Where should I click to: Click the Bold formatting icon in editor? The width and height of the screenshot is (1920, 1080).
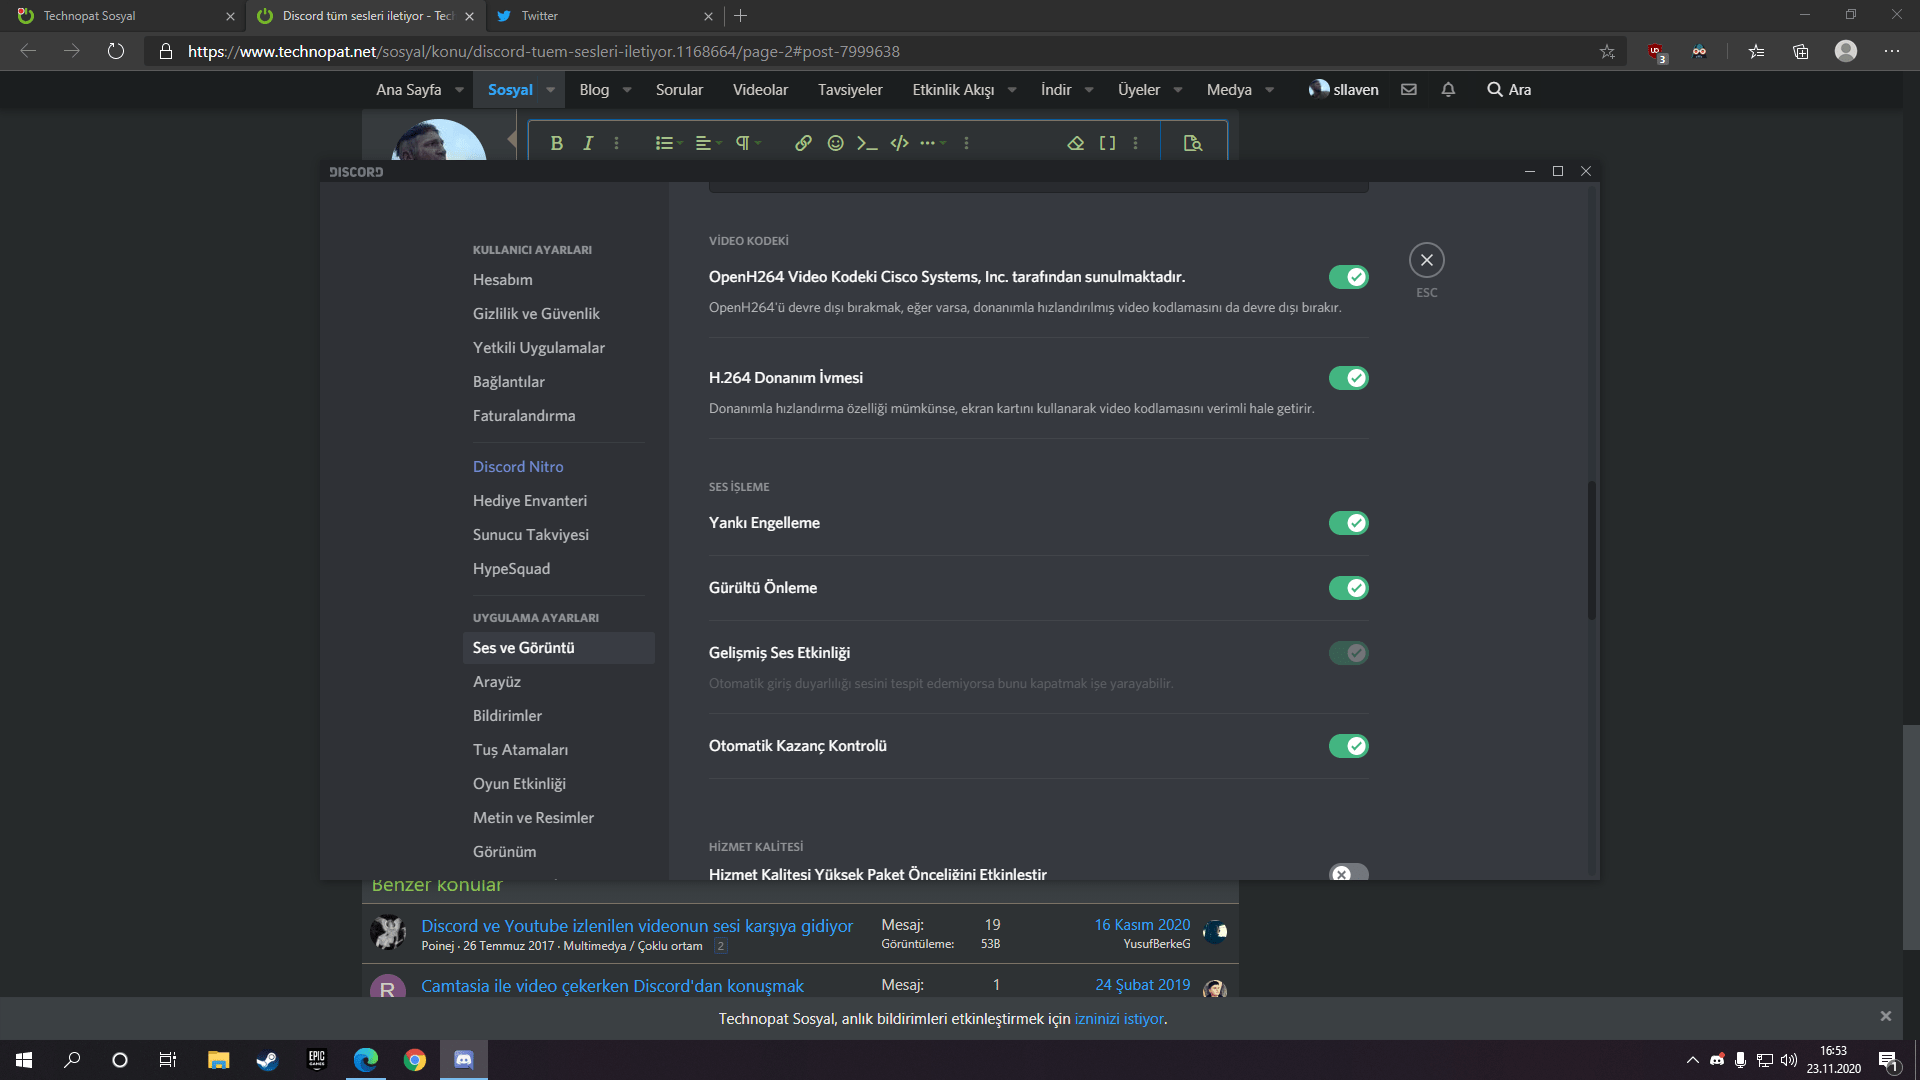pyautogui.click(x=556, y=143)
